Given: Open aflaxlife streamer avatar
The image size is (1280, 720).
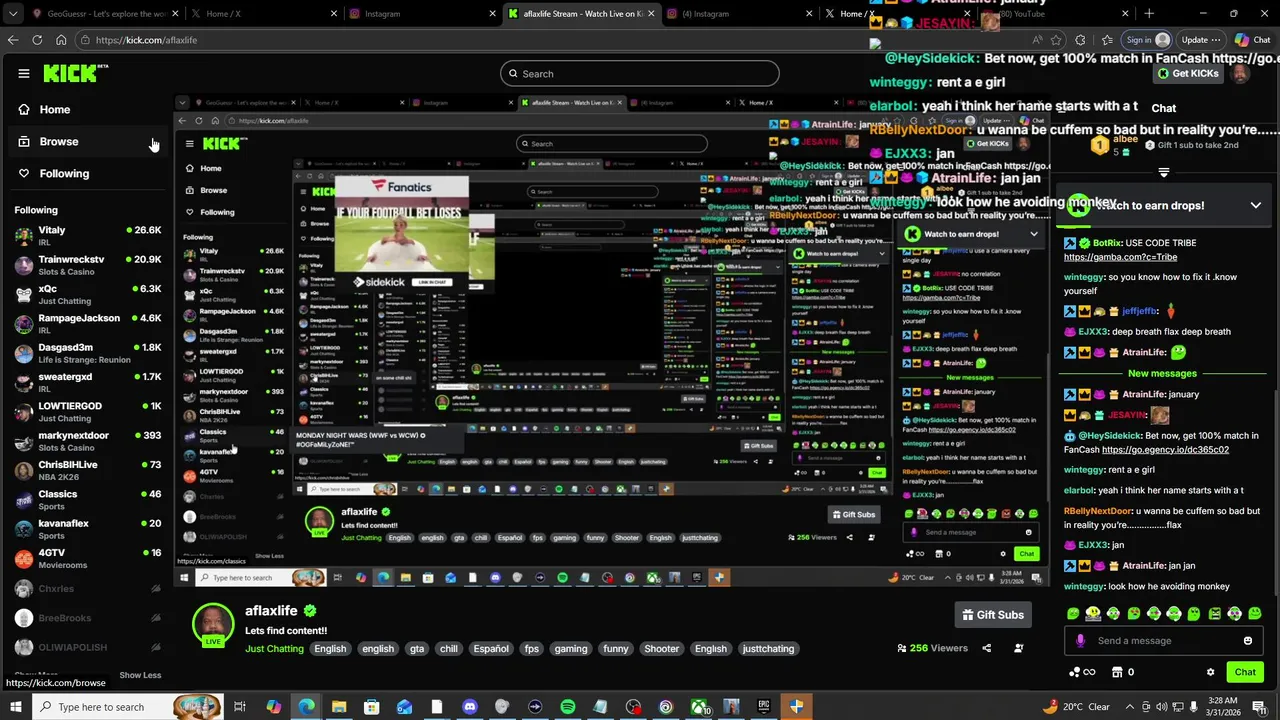Looking at the screenshot, I should tap(213, 623).
